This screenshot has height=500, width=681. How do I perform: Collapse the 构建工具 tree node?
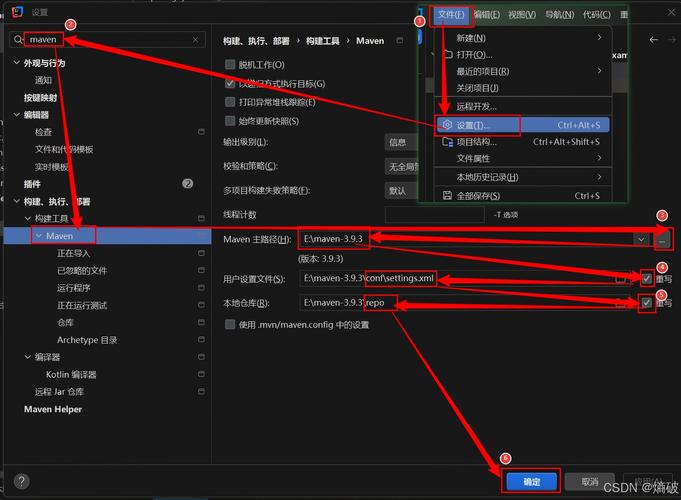[x=28, y=218]
